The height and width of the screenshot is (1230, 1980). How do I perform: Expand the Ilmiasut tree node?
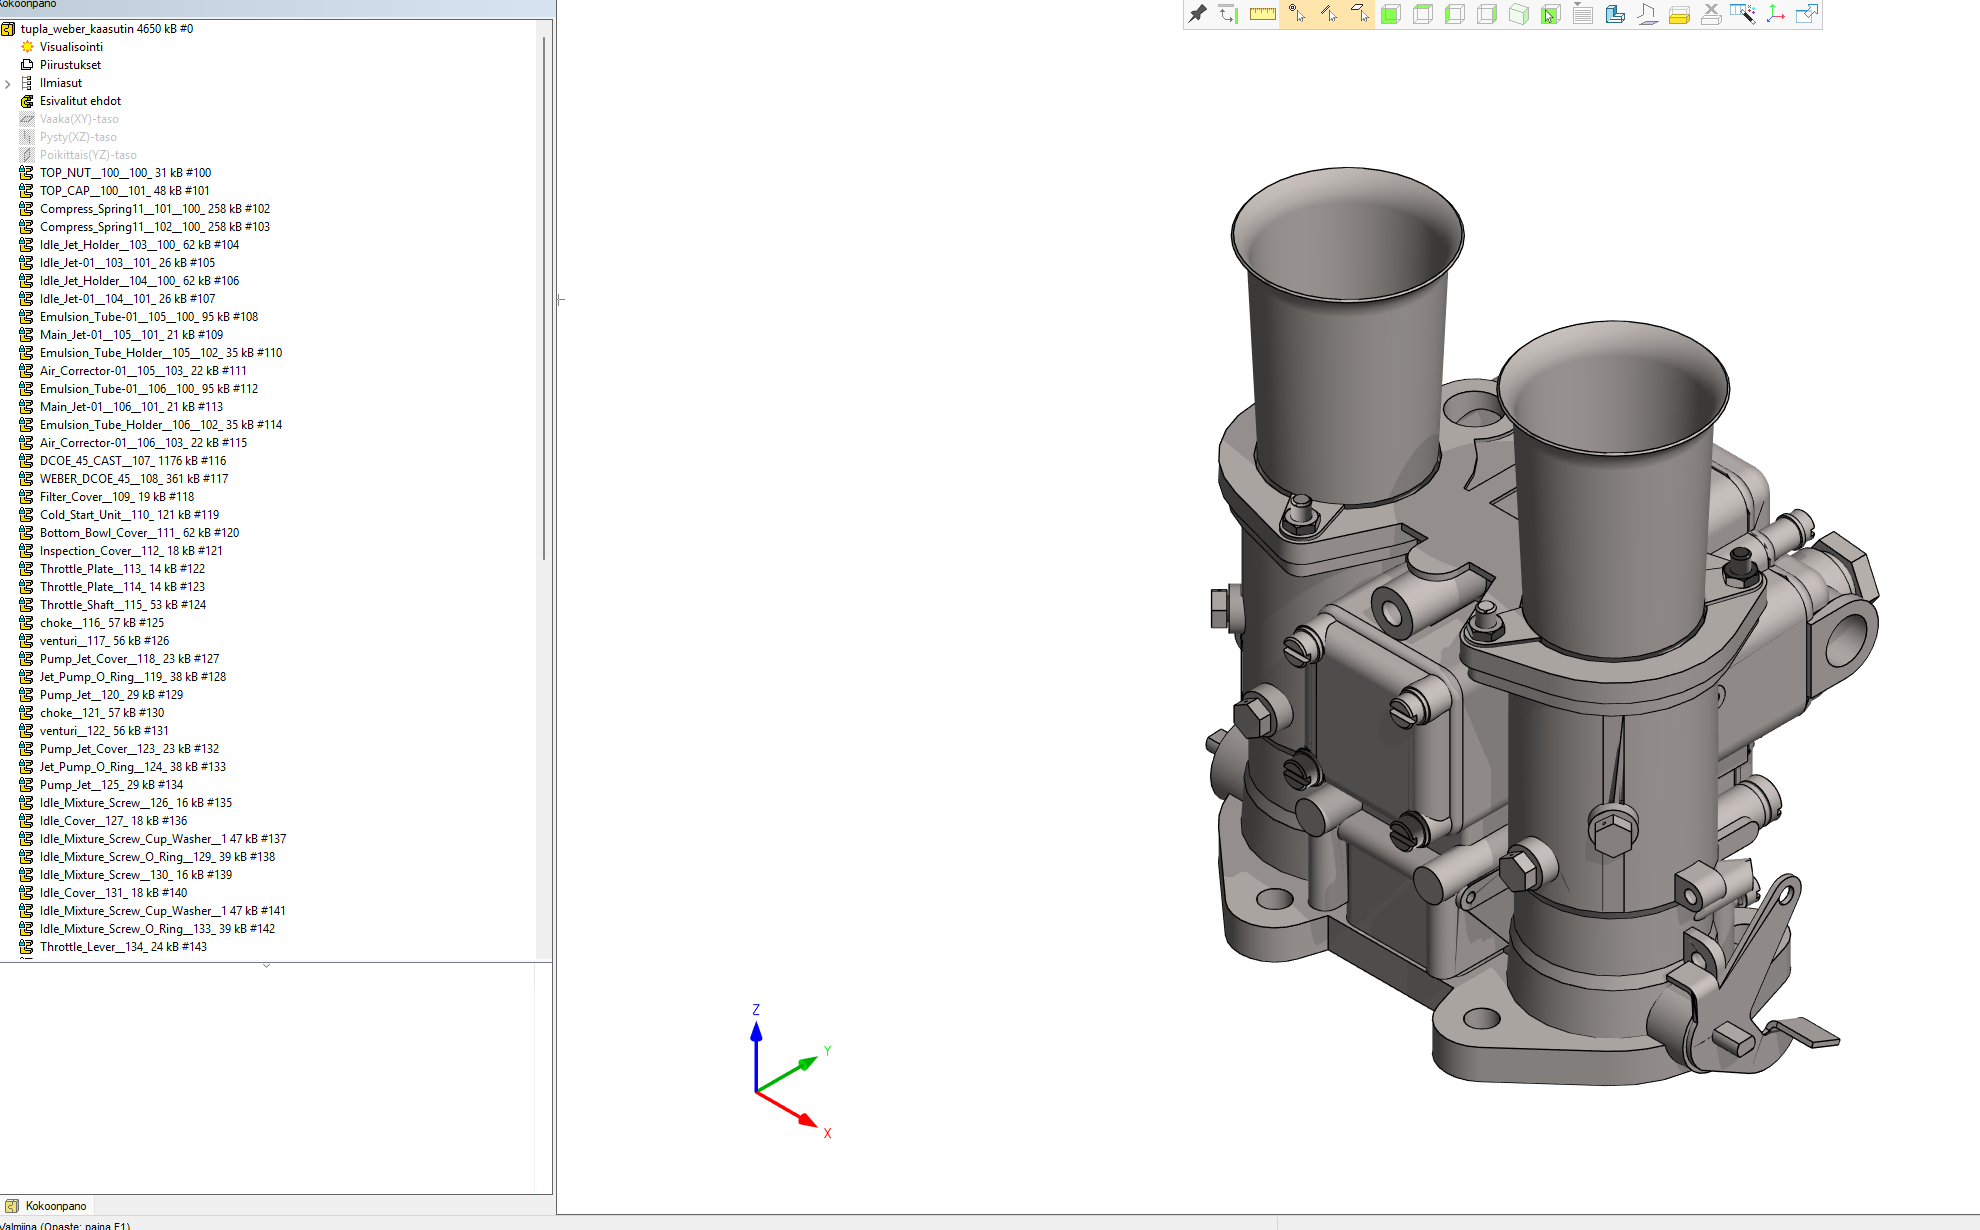click(x=8, y=84)
